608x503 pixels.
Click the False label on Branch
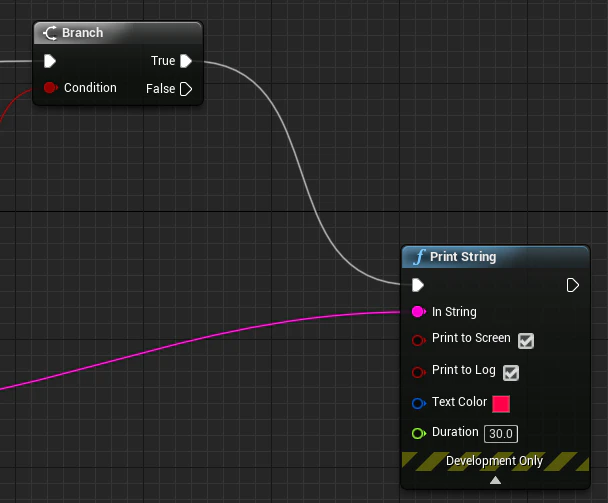point(161,89)
